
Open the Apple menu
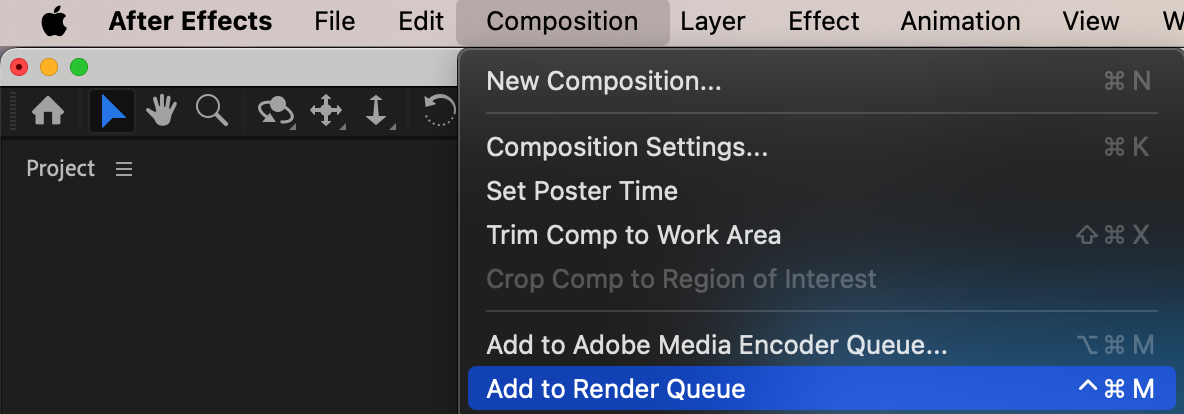[53, 22]
